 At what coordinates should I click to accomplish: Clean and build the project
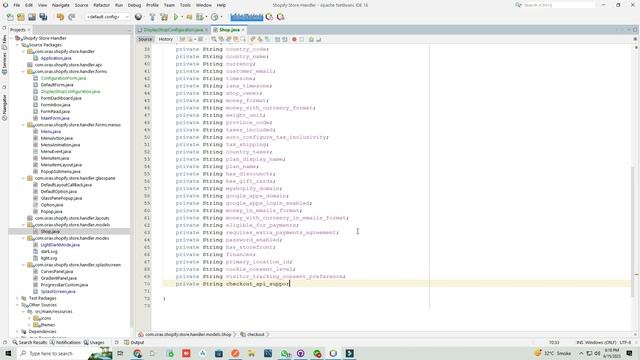(164, 17)
